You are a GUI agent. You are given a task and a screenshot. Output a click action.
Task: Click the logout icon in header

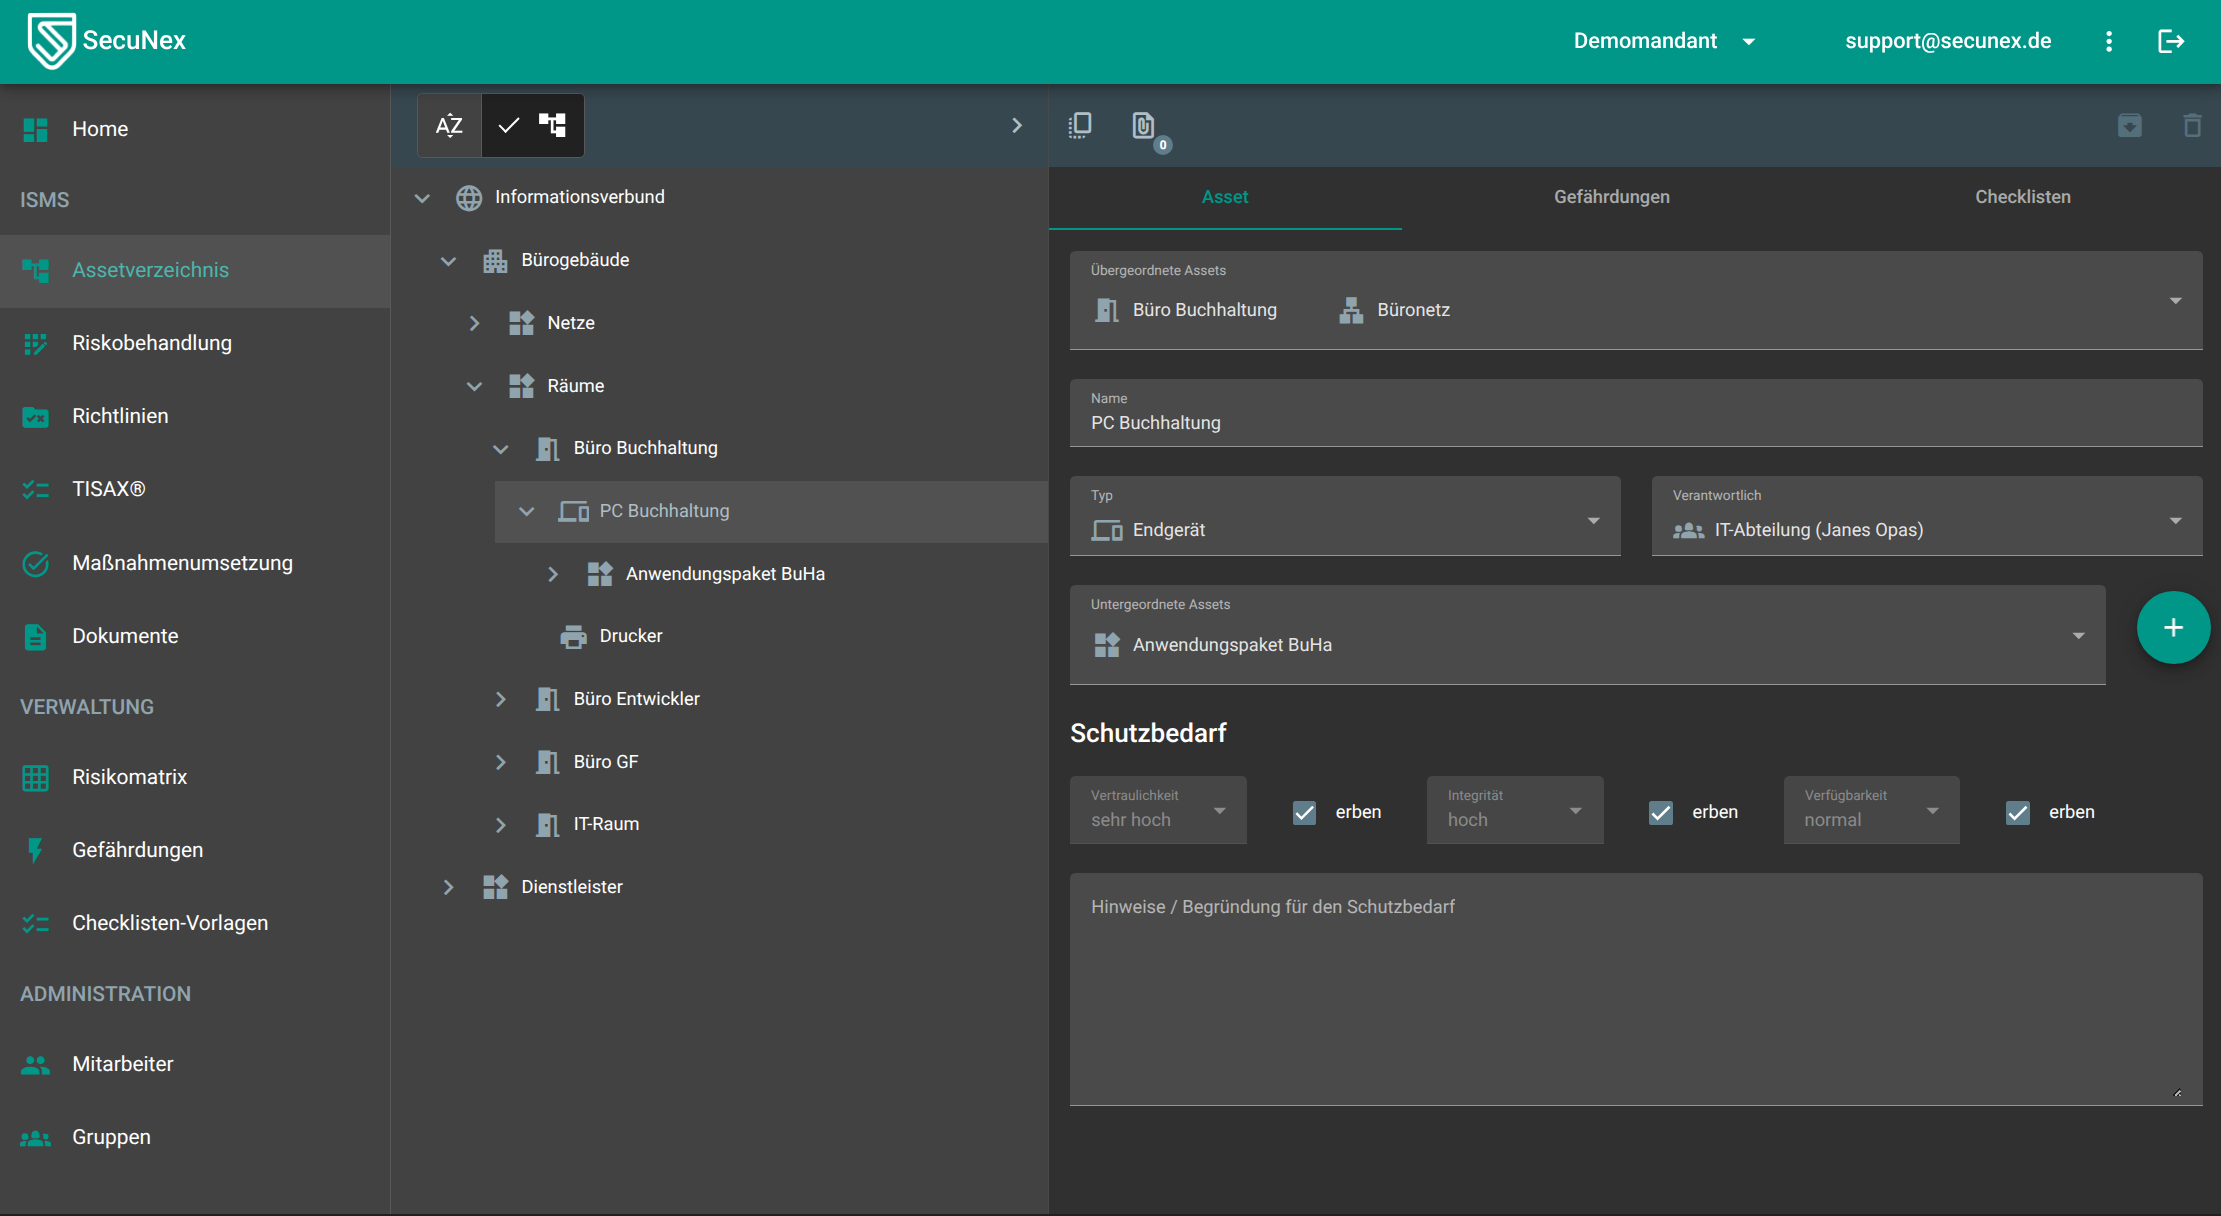2170,41
